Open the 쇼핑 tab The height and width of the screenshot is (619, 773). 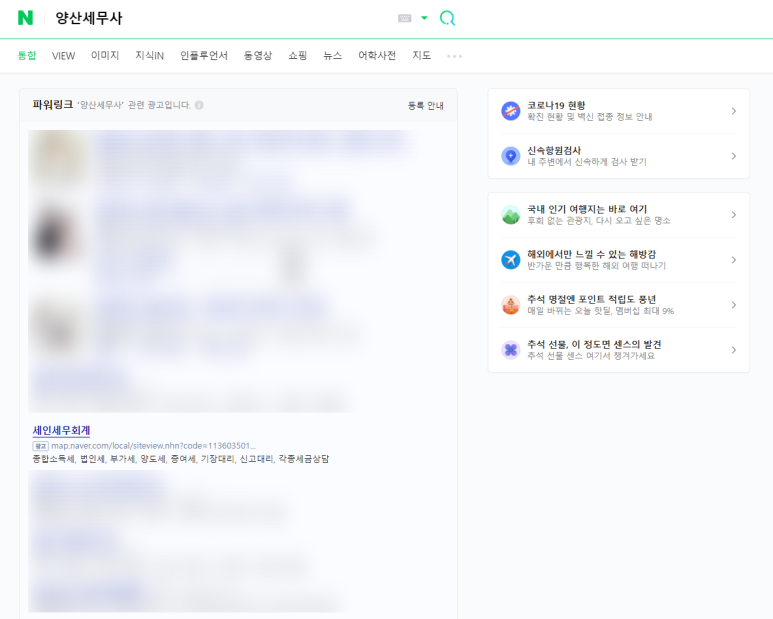pyautogui.click(x=298, y=55)
